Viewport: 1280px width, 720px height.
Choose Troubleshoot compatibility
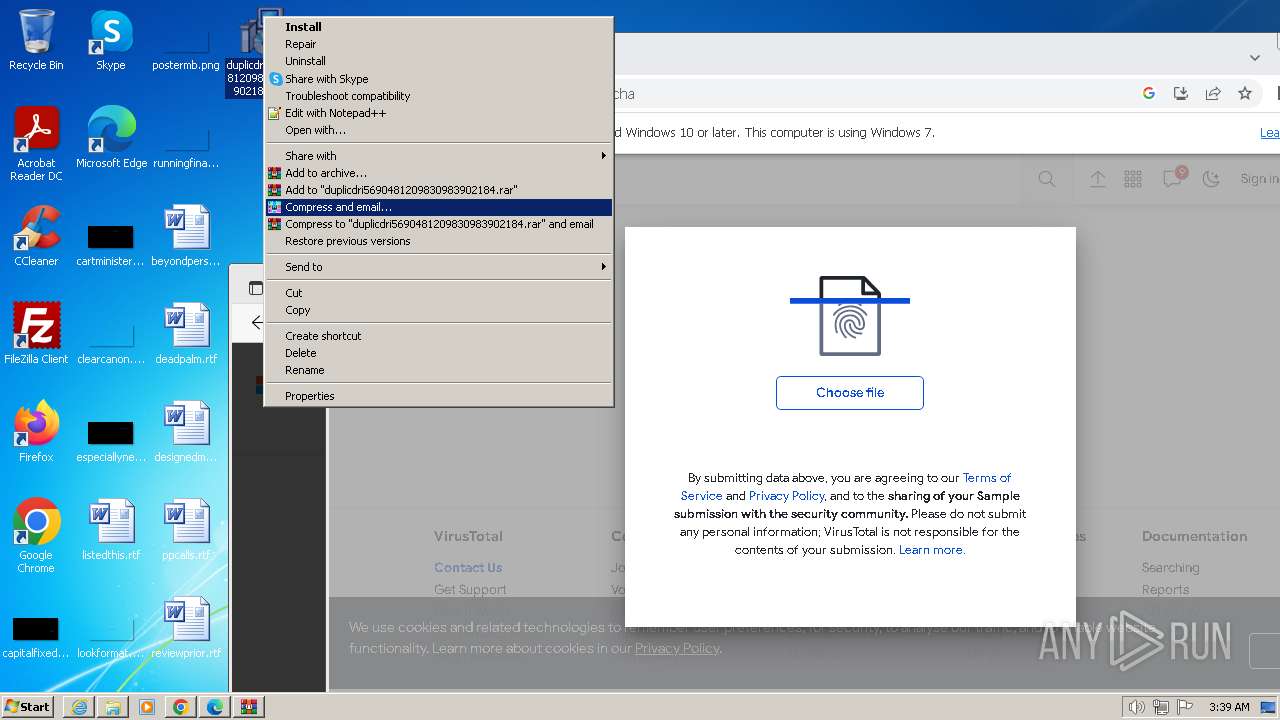[x=438, y=96]
